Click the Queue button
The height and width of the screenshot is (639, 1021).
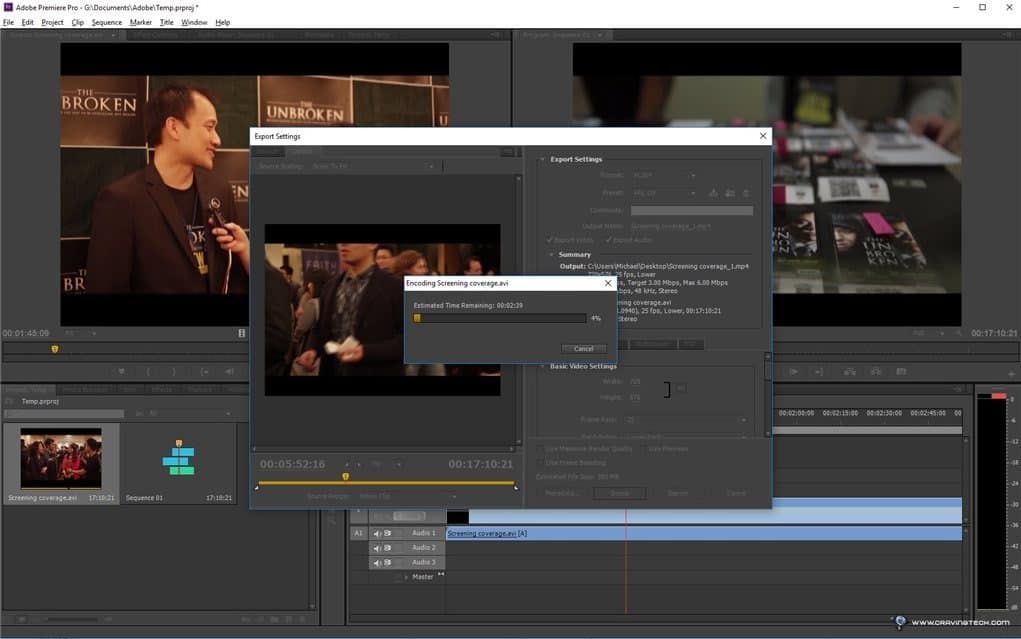(x=620, y=493)
